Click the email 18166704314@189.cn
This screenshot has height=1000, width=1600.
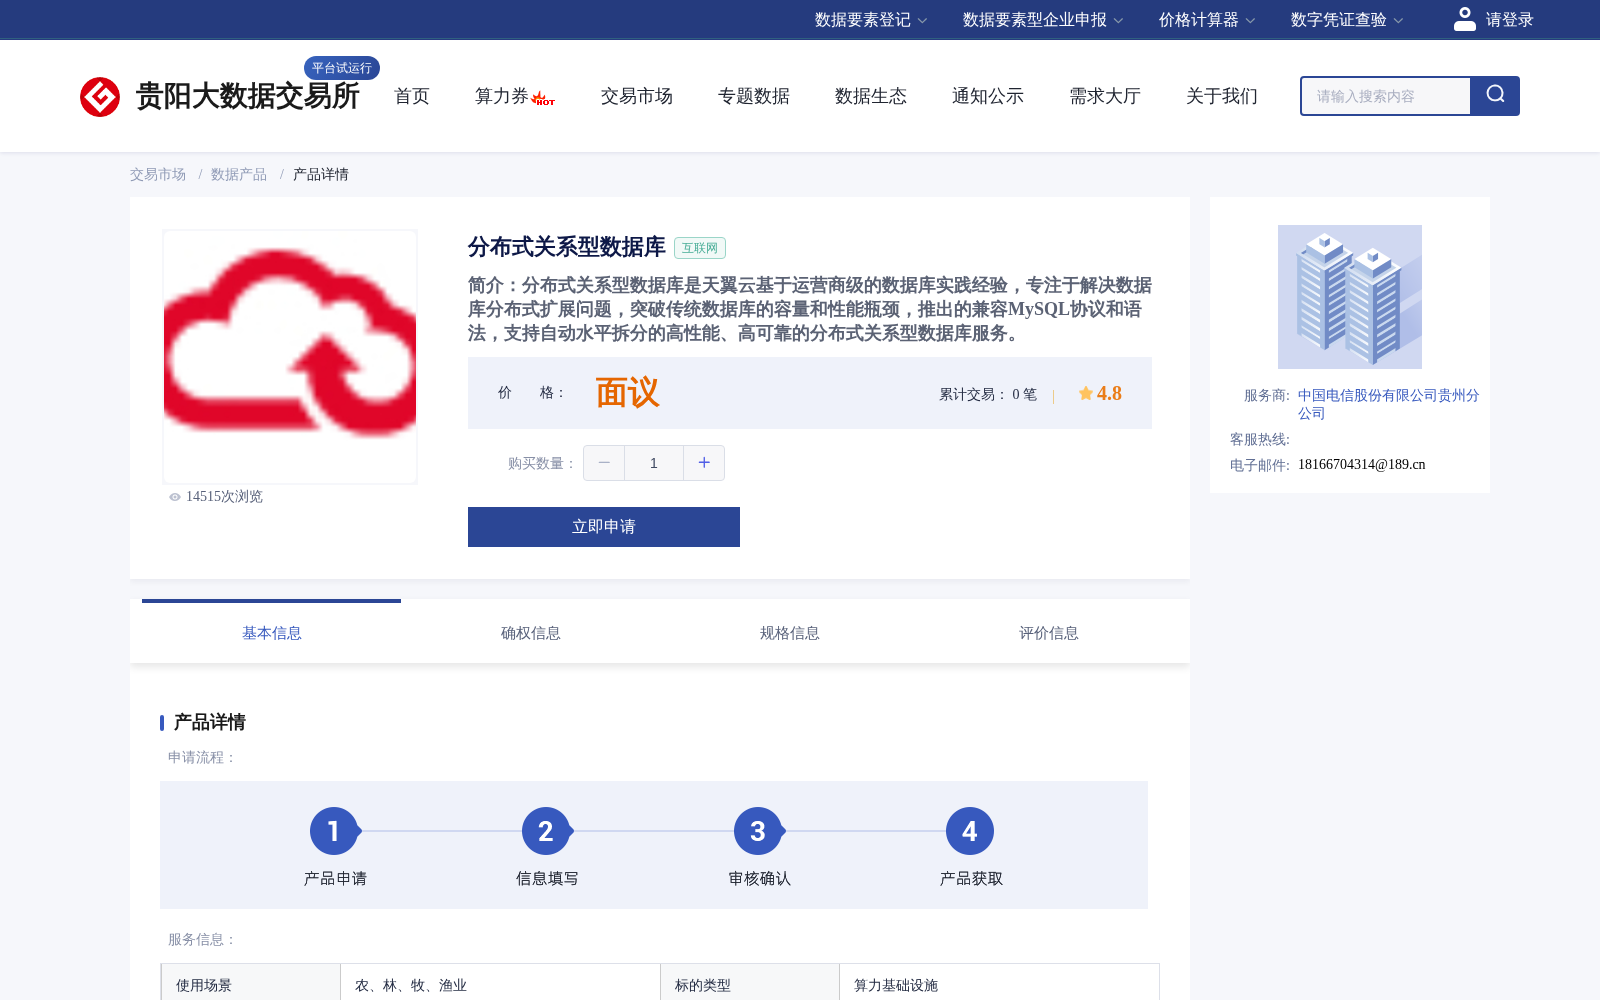1362,464
